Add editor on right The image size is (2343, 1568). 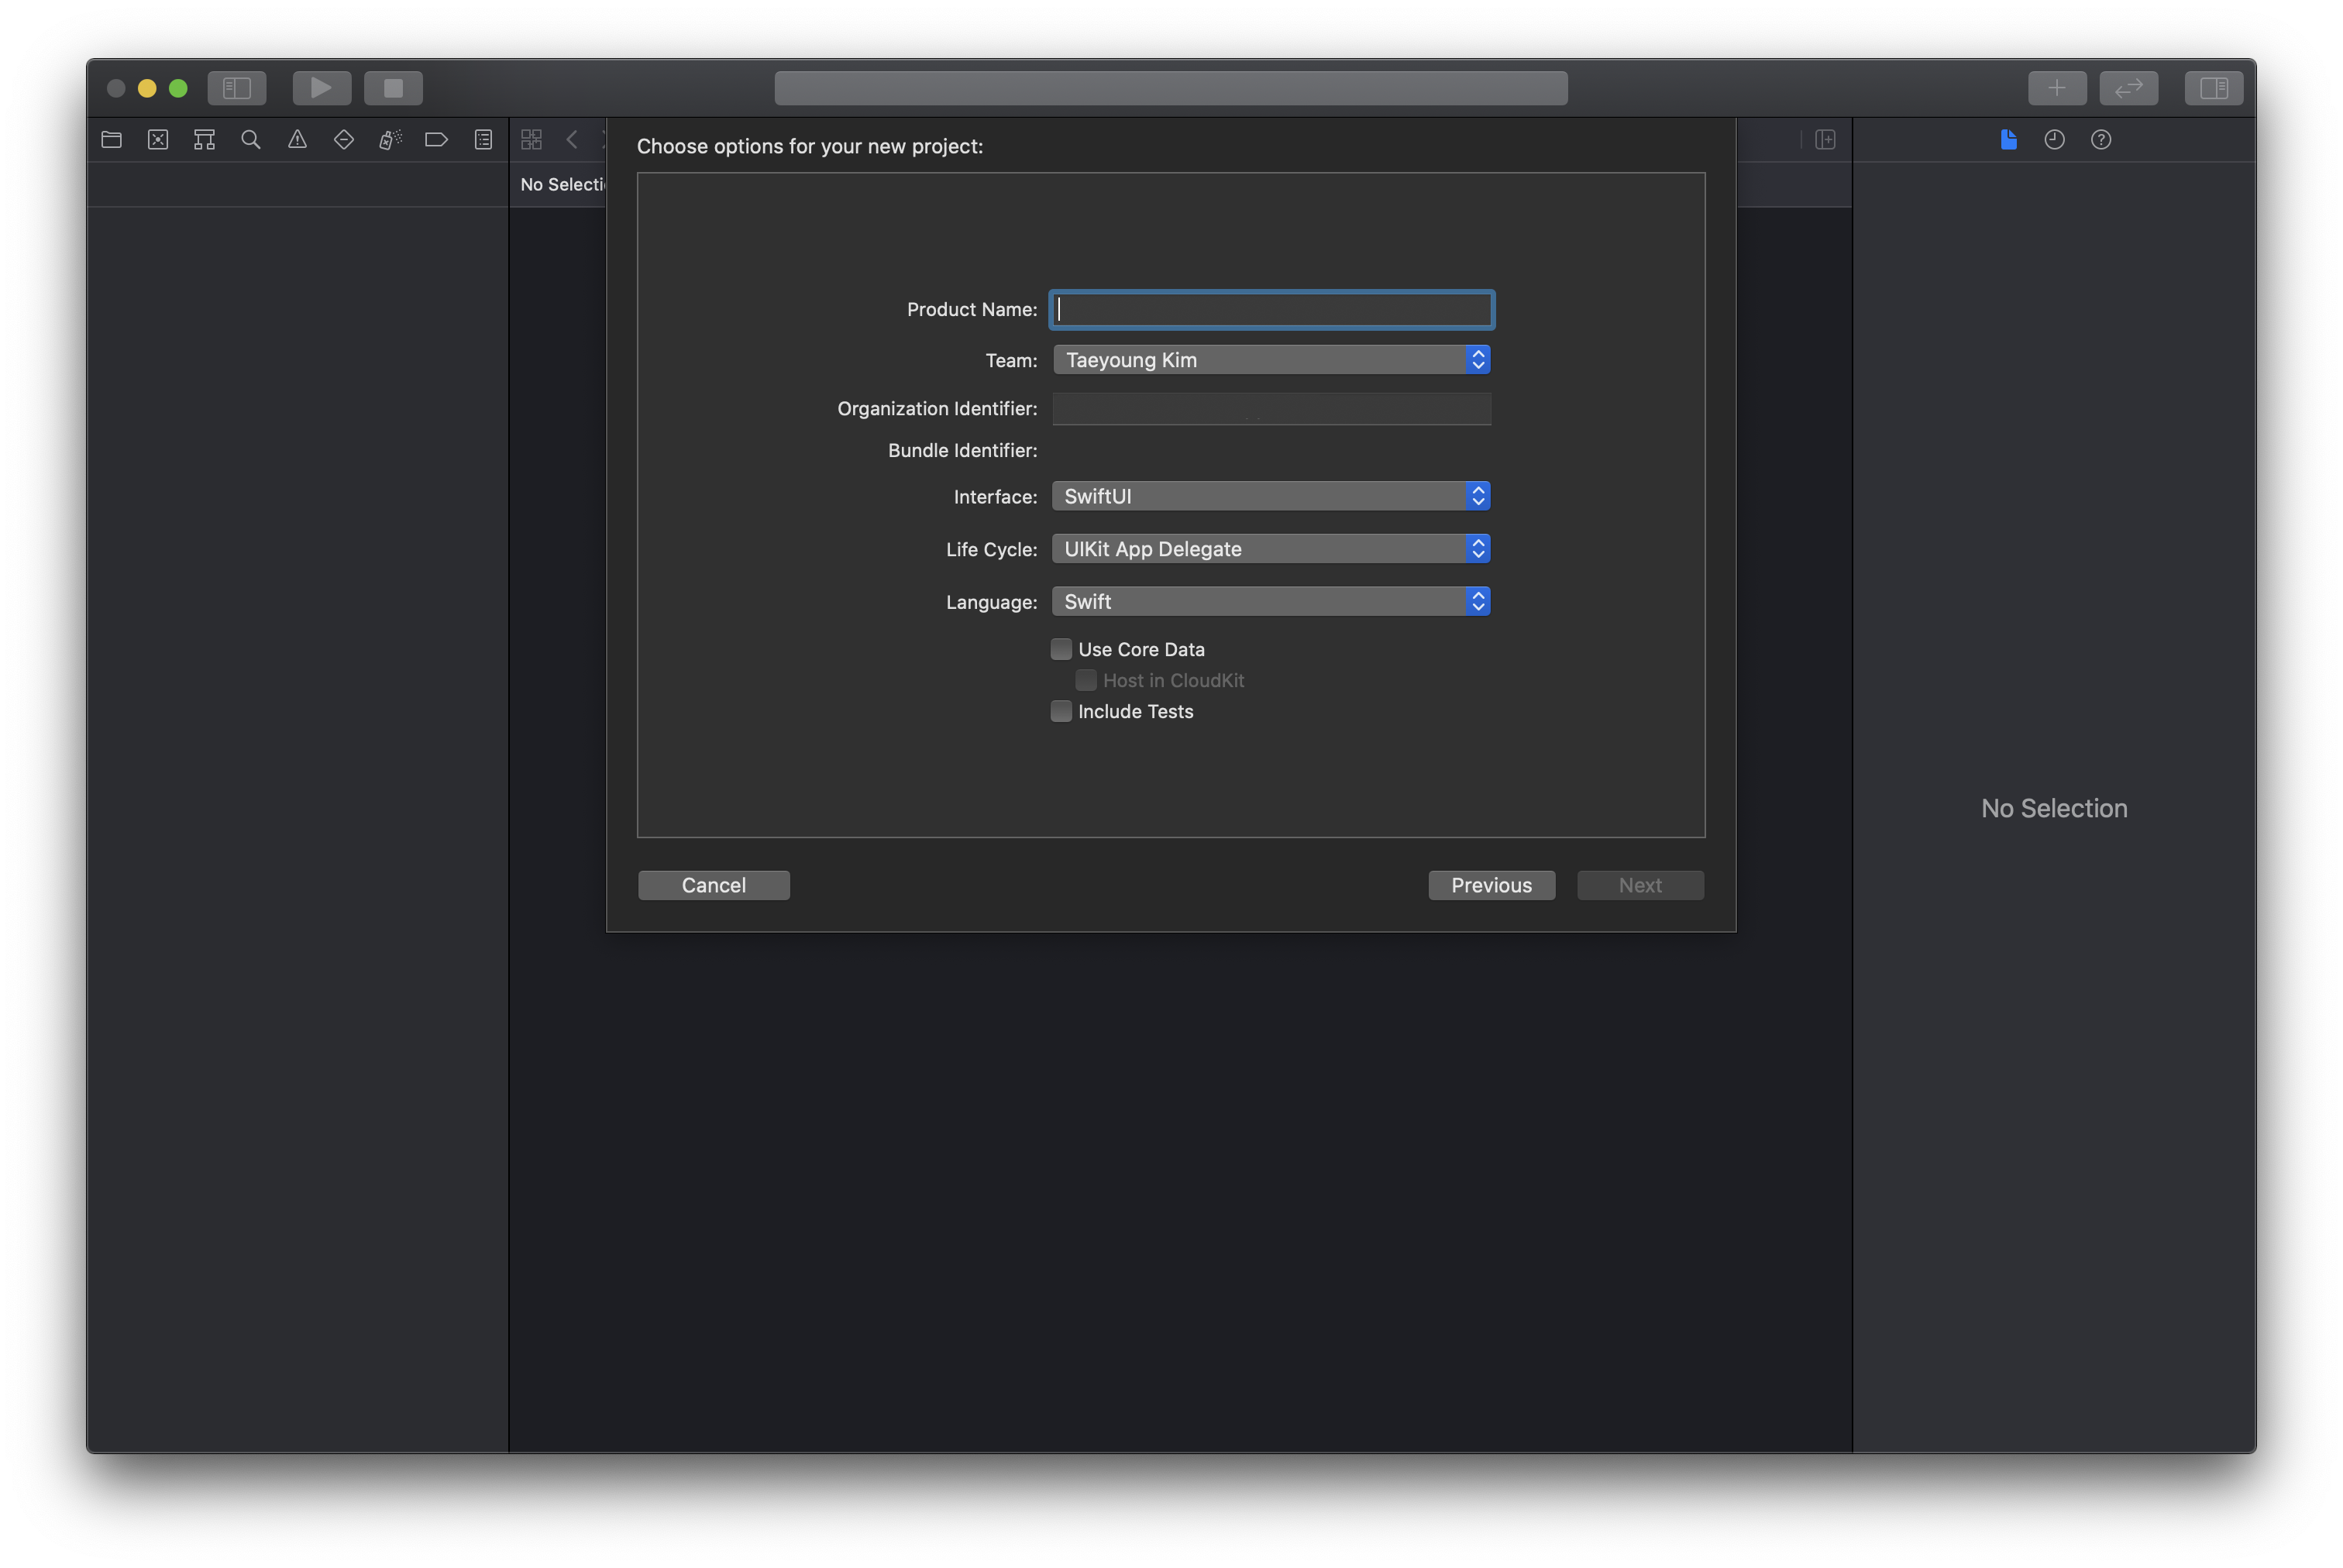1825,140
